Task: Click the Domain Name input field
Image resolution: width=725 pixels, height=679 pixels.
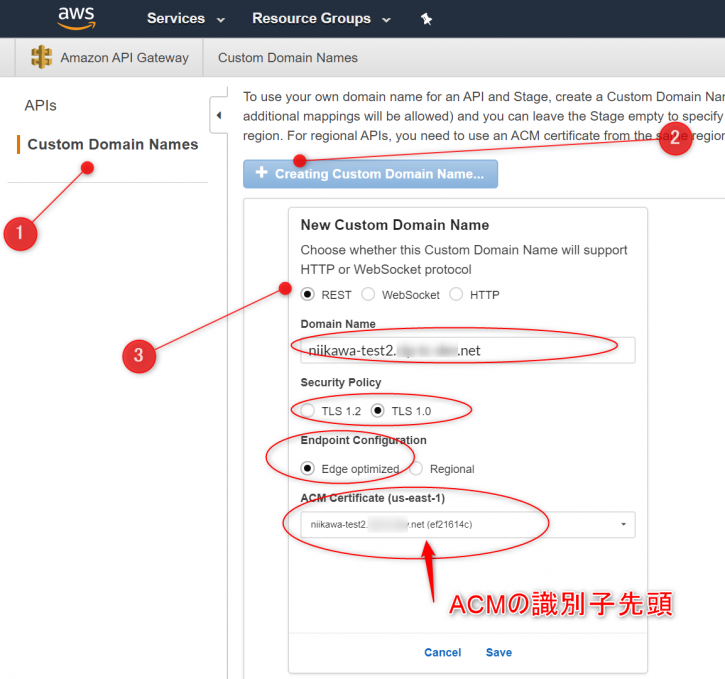Action: (467, 350)
